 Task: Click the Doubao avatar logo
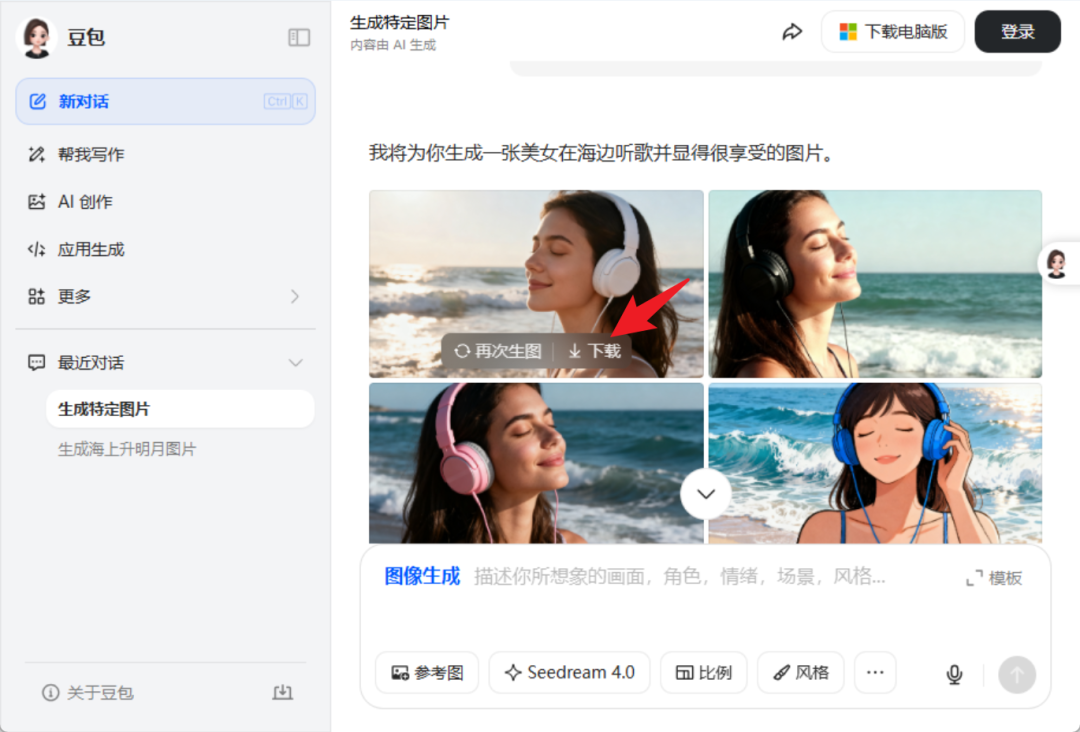coord(37,37)
